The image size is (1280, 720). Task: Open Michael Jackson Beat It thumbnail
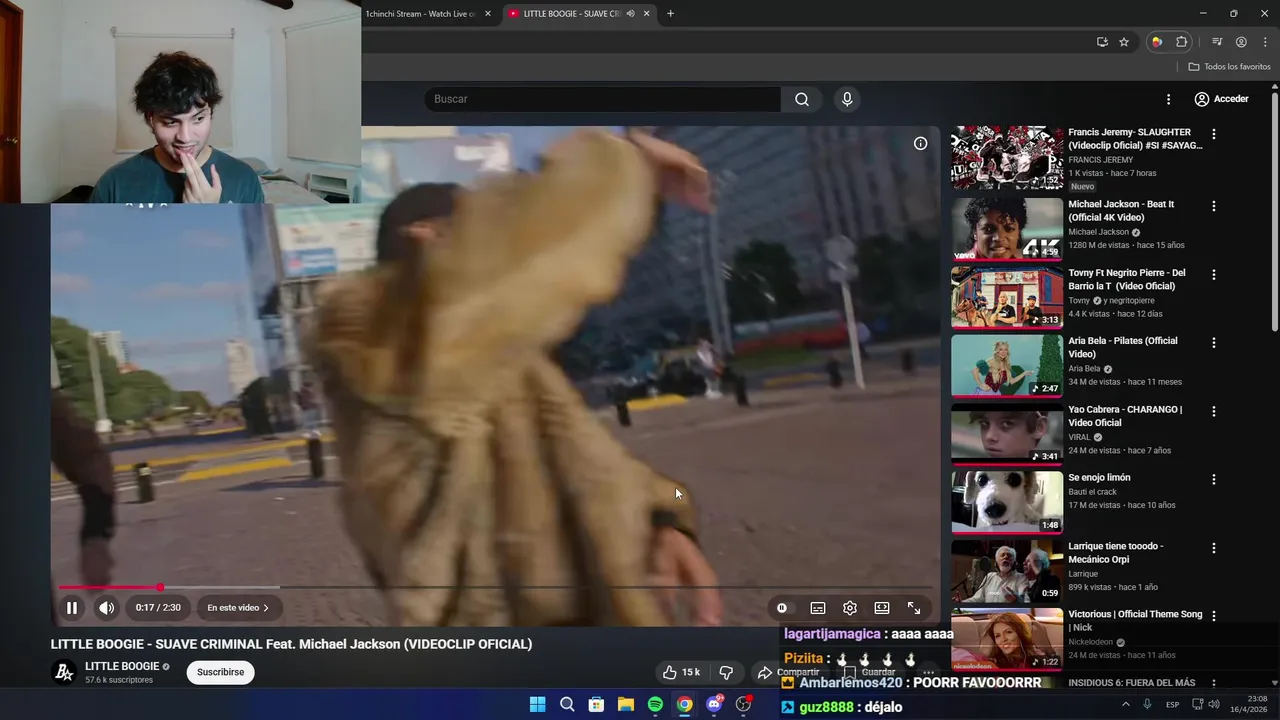pos(1007,229)
